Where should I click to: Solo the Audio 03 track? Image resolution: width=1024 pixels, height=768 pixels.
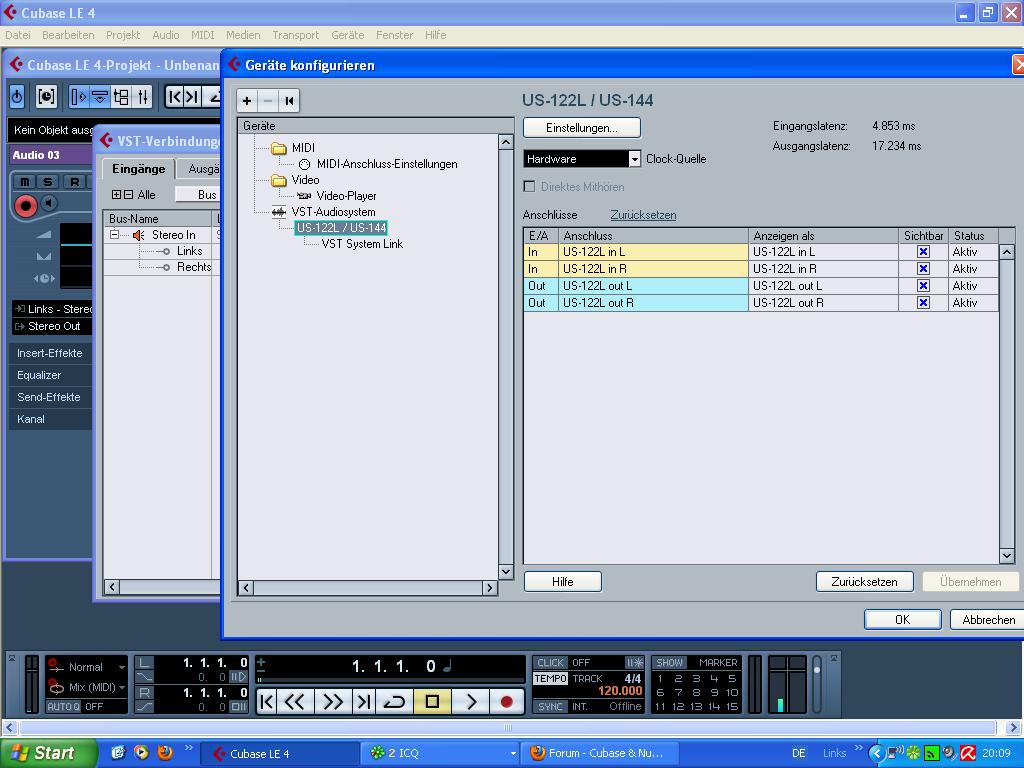click(x=48, y=182)
